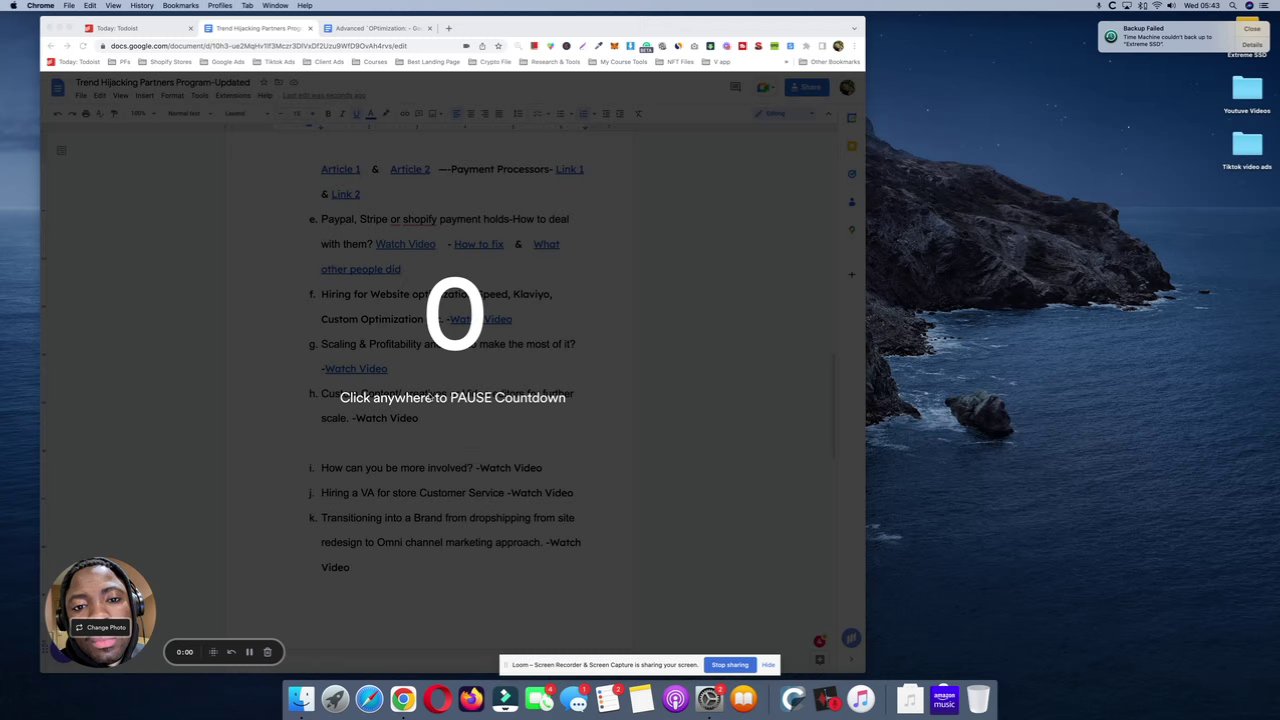
Task: Open the How to fix link
Action: coord(478,244)
